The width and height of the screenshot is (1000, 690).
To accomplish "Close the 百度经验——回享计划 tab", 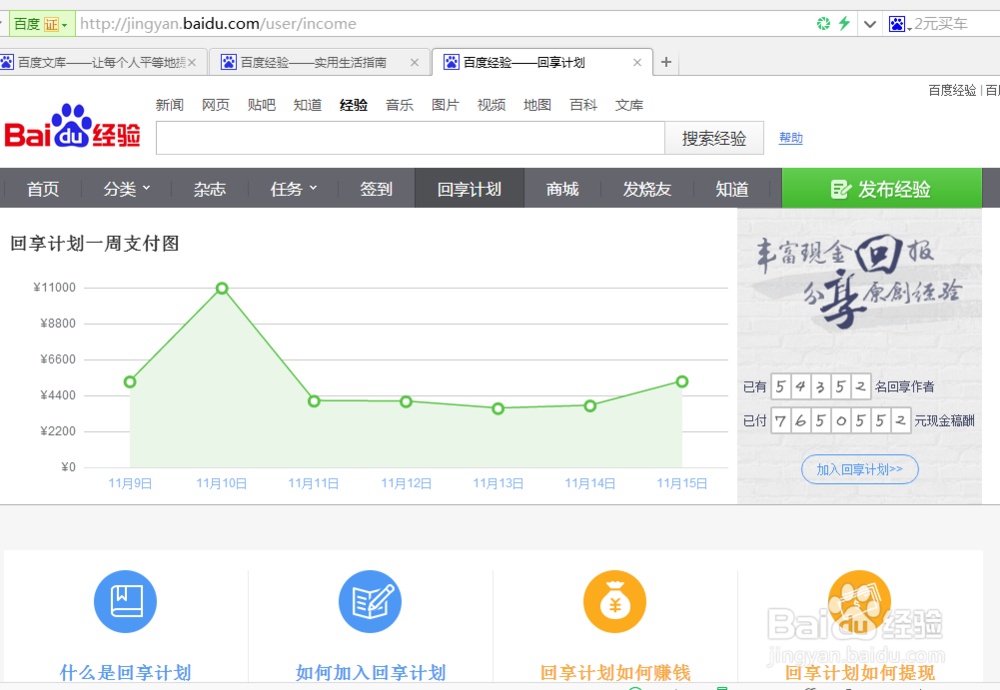I will click(x=637, y=62).
